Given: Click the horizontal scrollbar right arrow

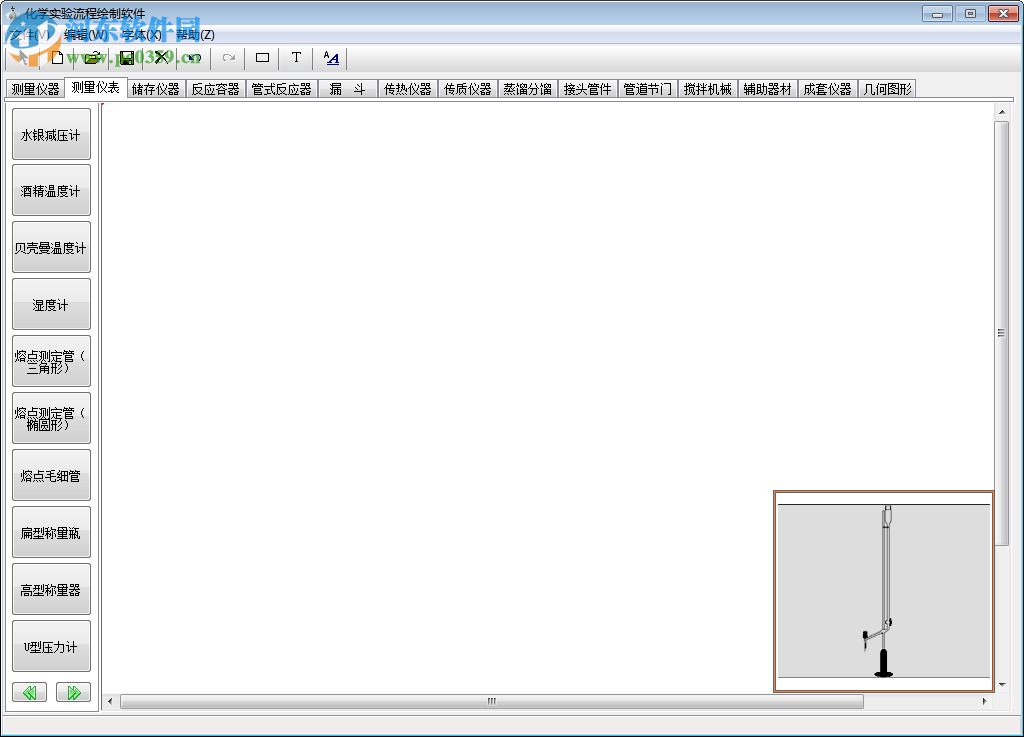Looking at the screenshot, I should [985, 701].
